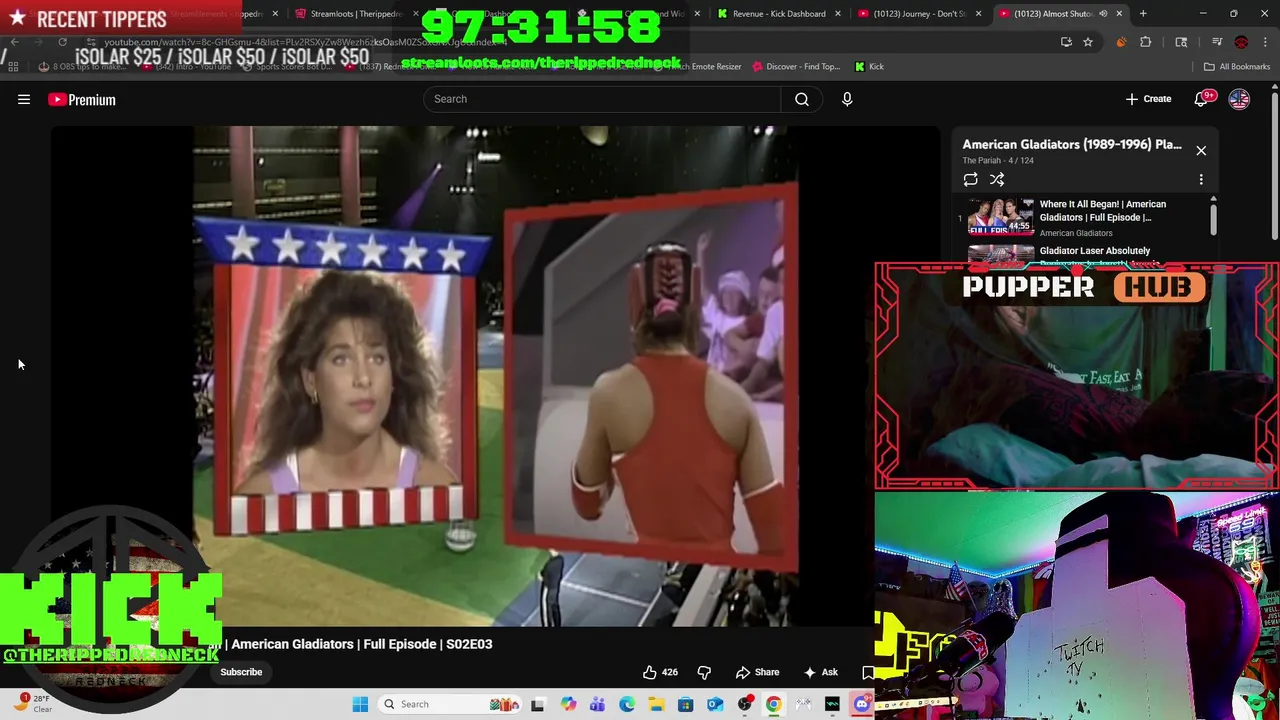
Task: Click the Ask button
Action: 820,672
